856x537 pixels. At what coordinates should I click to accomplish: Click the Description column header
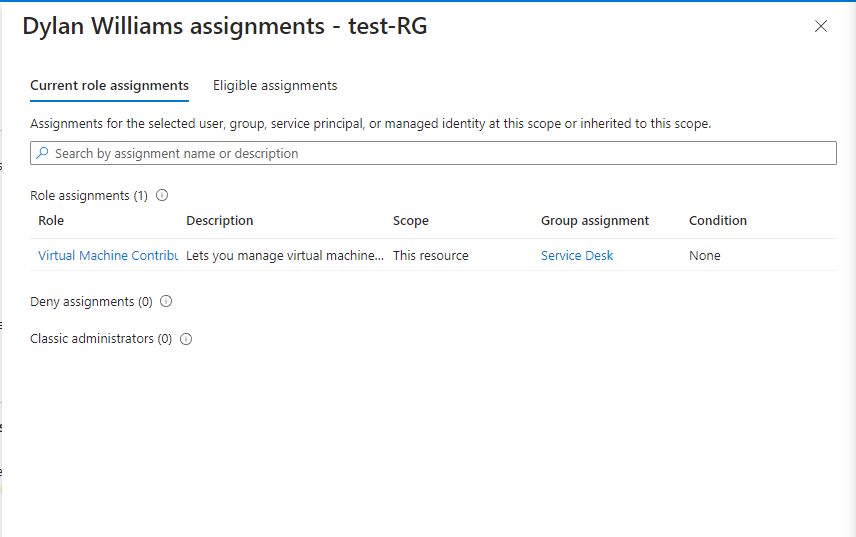(220, 221)
